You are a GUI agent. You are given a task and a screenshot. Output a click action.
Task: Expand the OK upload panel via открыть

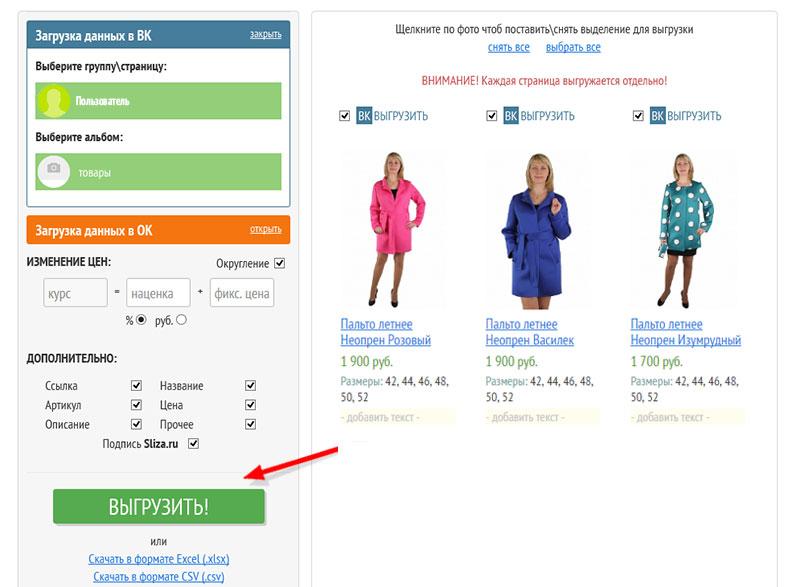tap(266, 229)
